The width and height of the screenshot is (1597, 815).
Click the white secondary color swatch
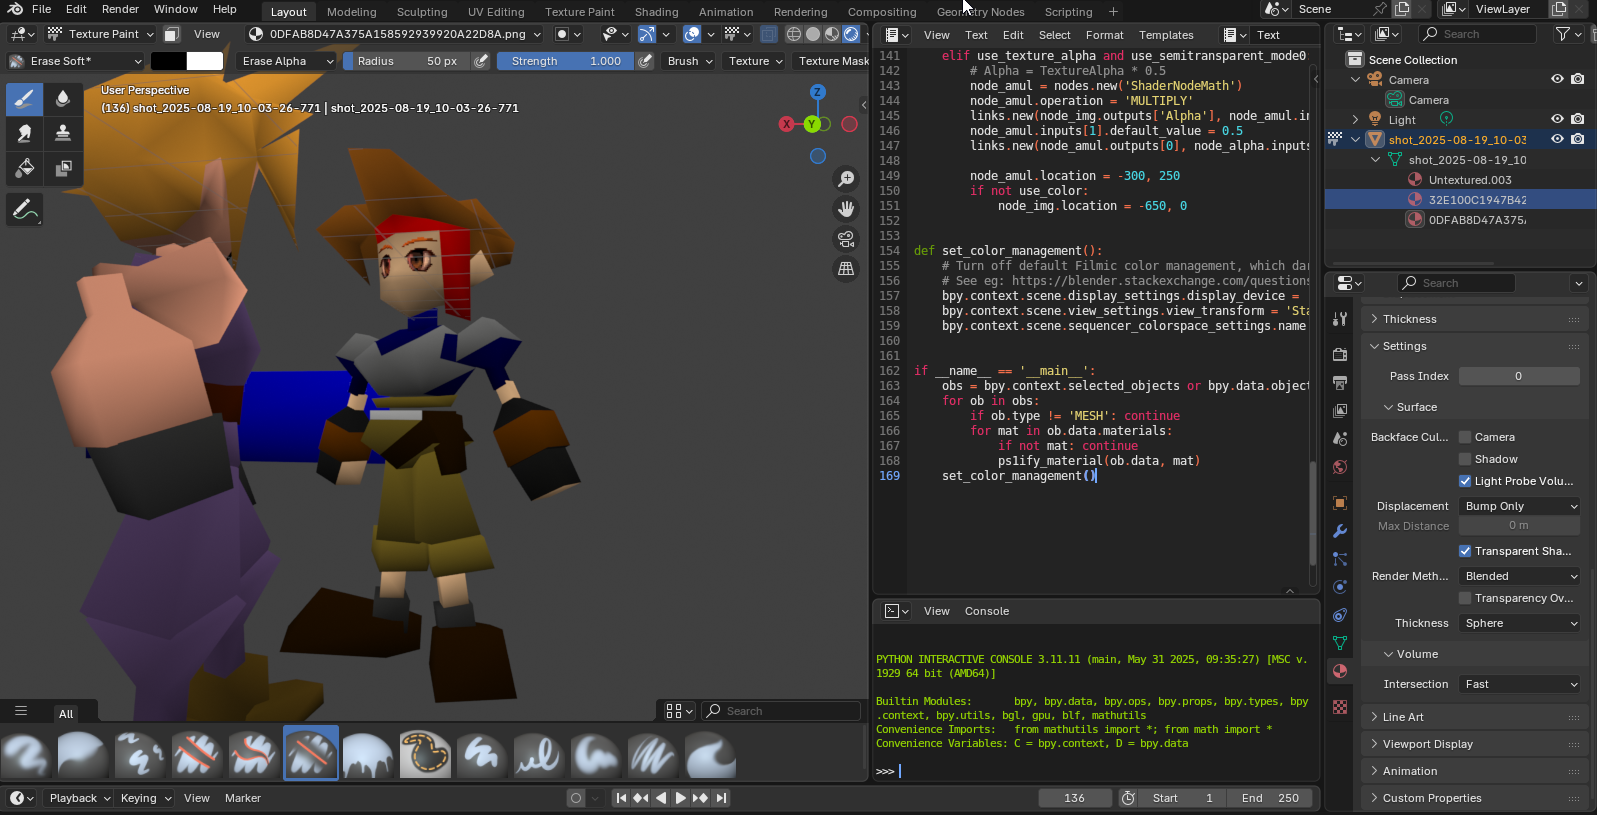point(205,61)
